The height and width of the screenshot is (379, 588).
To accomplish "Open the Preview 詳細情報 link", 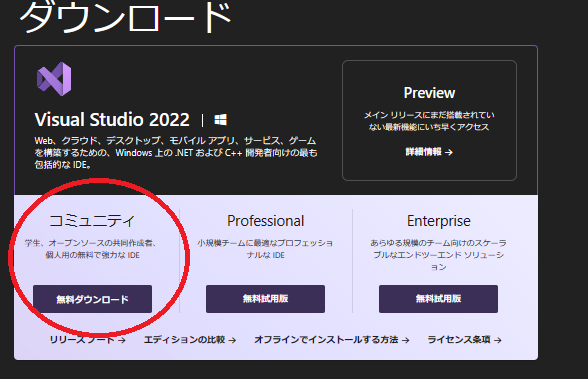I will 429,152.
